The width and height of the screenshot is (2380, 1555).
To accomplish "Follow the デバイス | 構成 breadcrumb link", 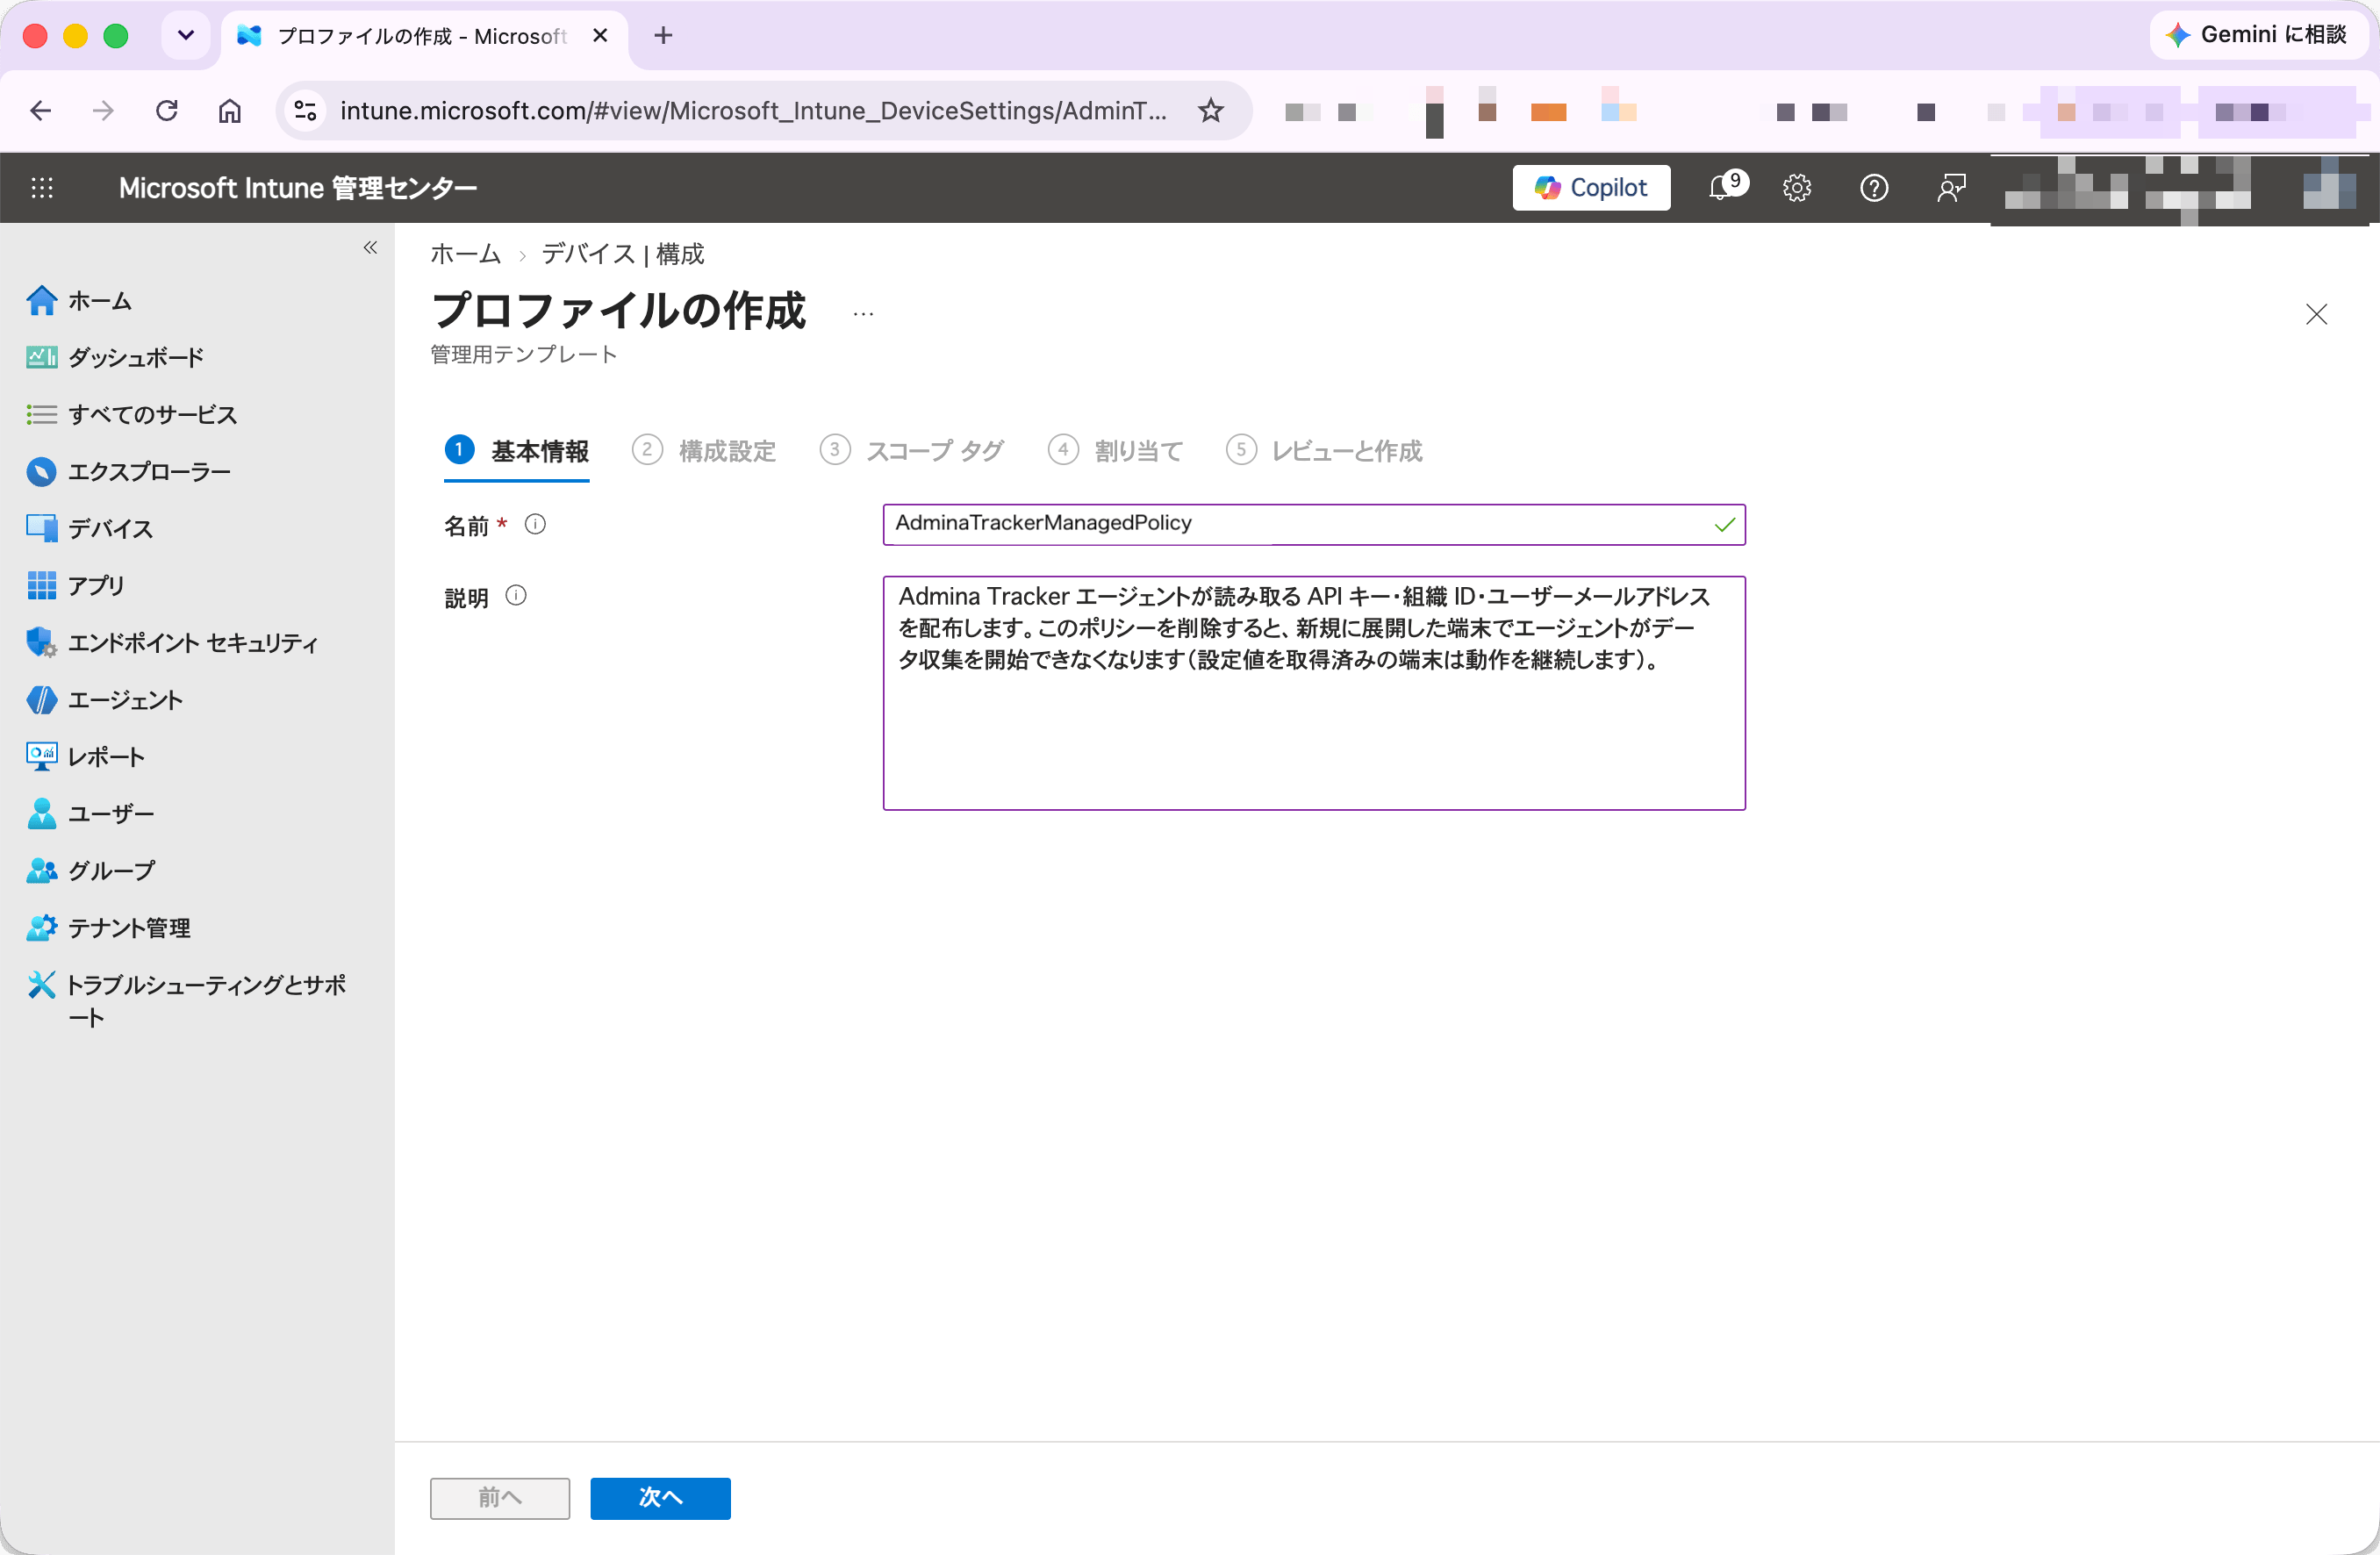I will 623,254.
